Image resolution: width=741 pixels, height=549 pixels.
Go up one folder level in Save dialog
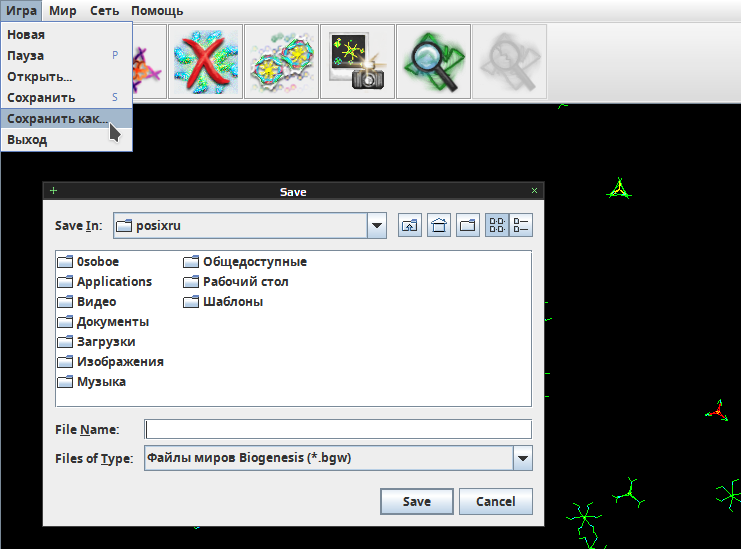[410, 225]
